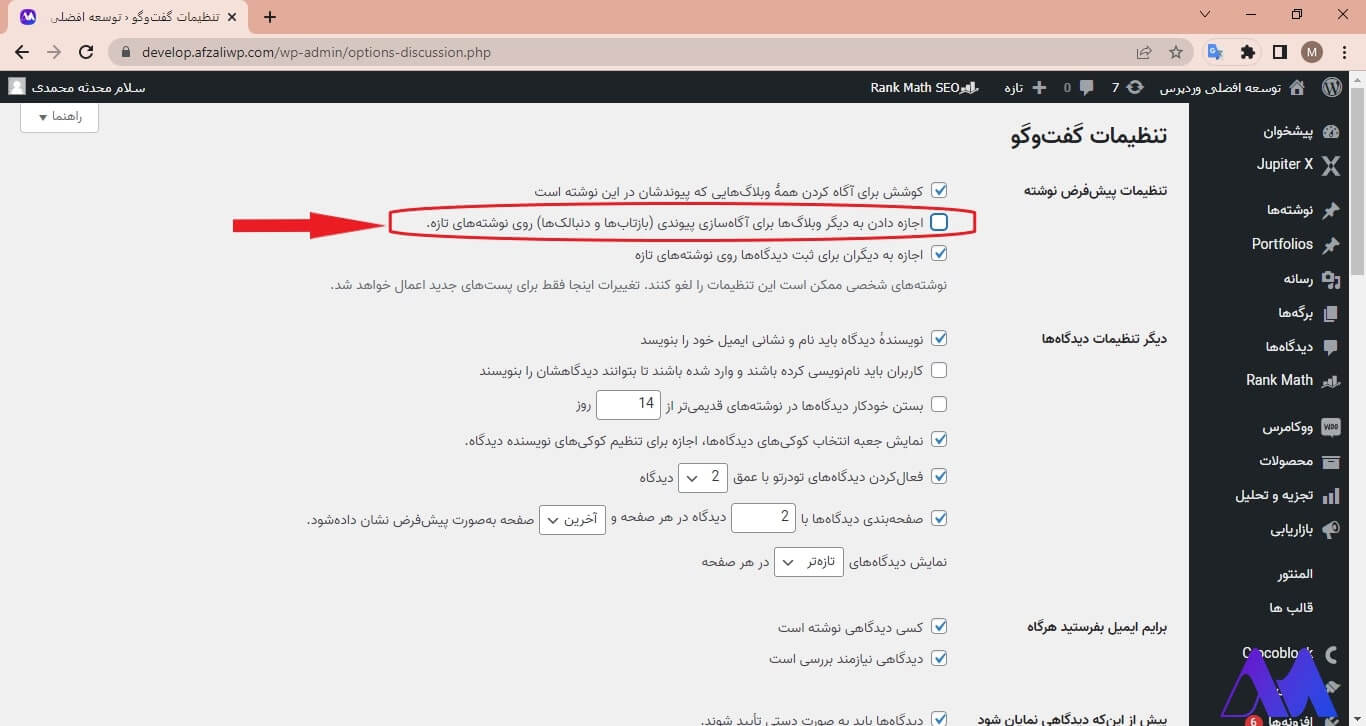Open the site home icon in admin bar
This screenshot has width=1366, height=726.
1297,88
